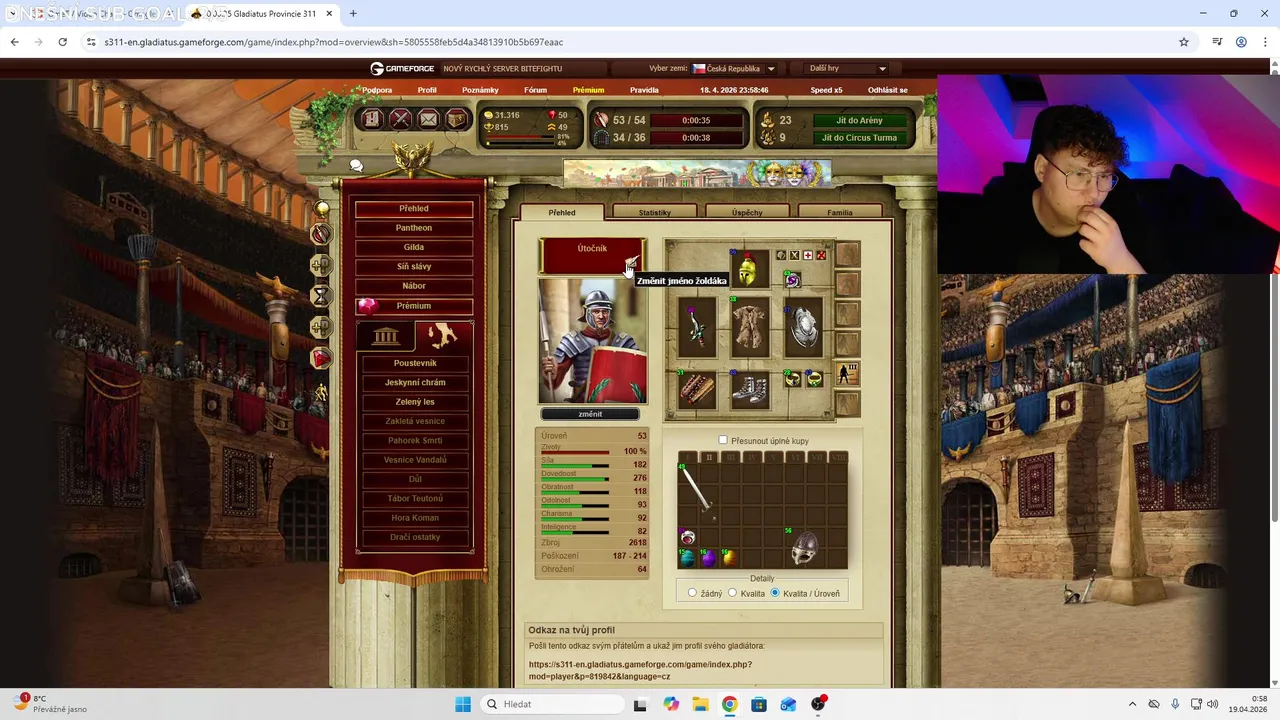Click the Životy health progress bar
The width and height of the screenshot is (1280, 720).
(575, 453)
